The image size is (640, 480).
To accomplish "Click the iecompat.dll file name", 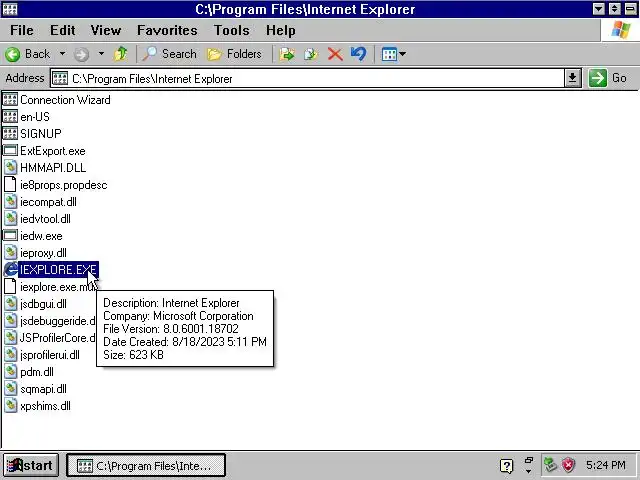I will pos(48,202).
